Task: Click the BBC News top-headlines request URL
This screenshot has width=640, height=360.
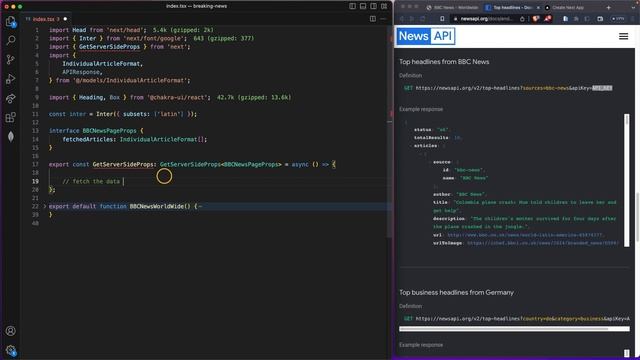Action: [513, 88]
